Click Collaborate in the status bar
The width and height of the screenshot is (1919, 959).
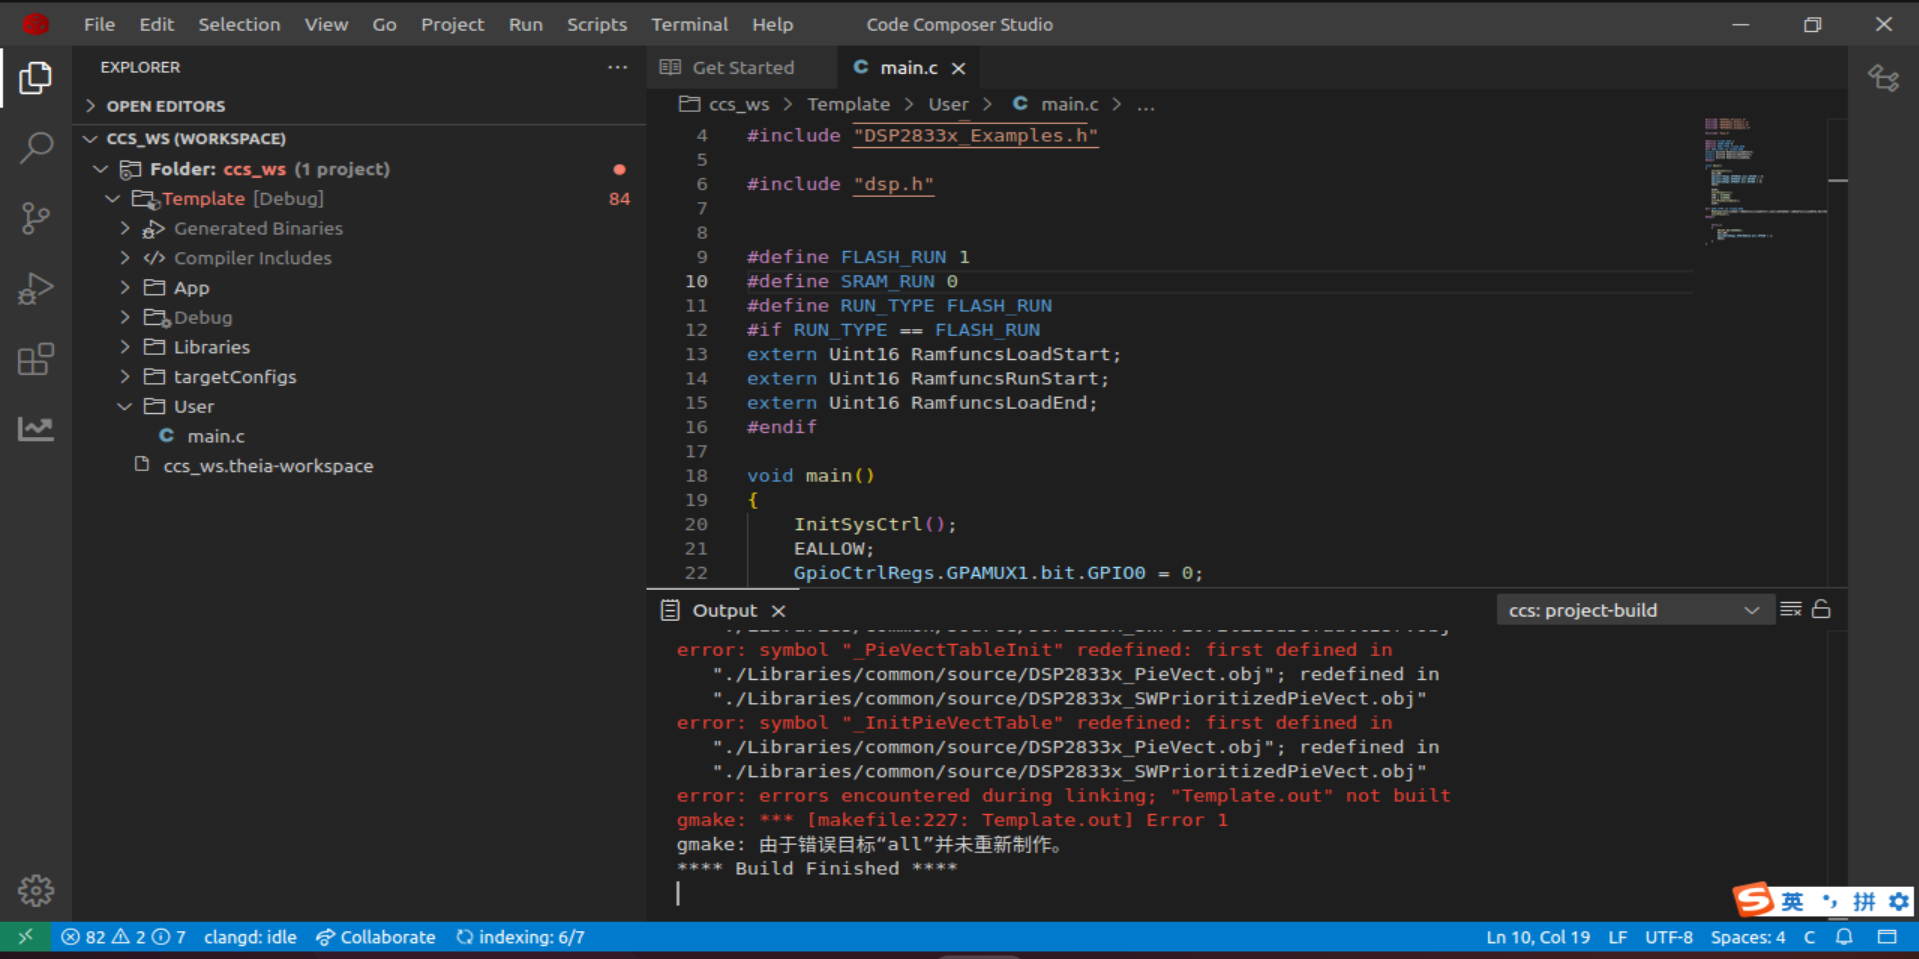point(376,937)
